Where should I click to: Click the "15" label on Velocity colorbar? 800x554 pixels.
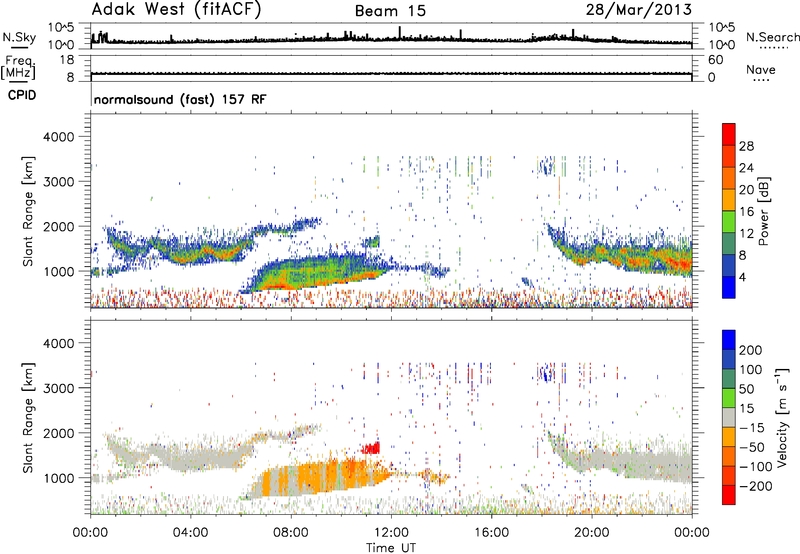coord(746,409)
